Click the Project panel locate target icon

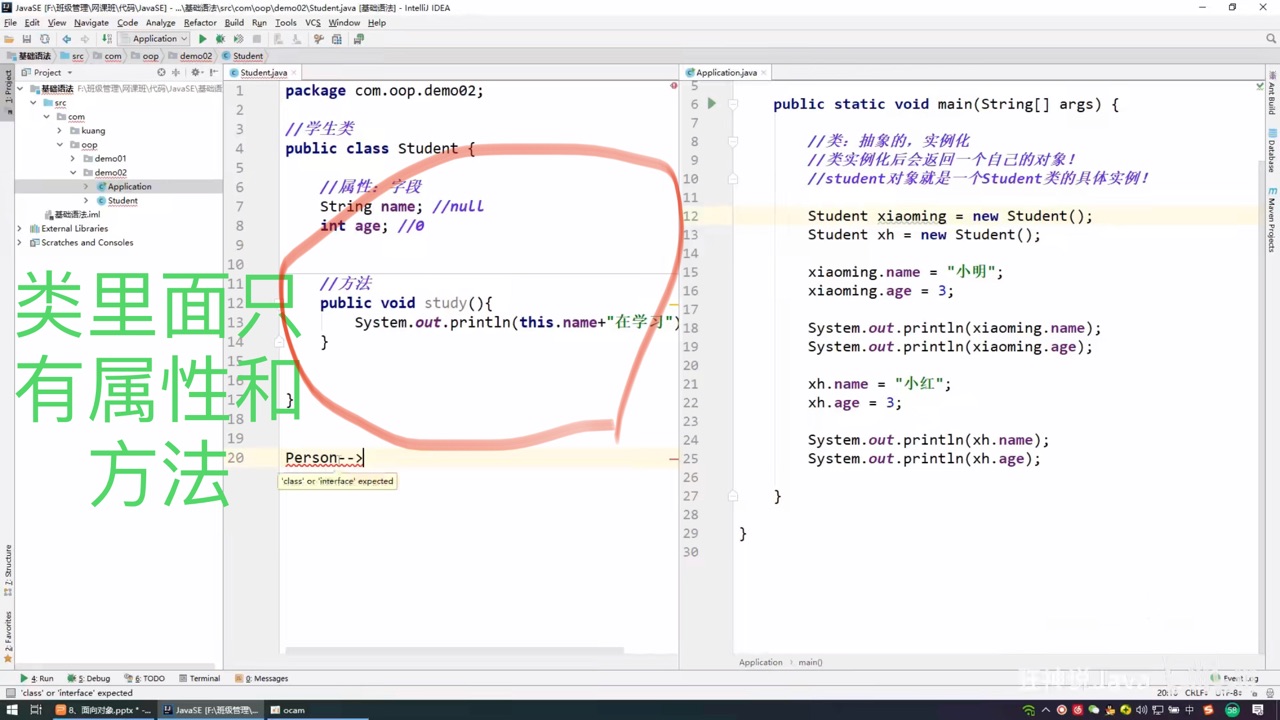tap(161, 72)
